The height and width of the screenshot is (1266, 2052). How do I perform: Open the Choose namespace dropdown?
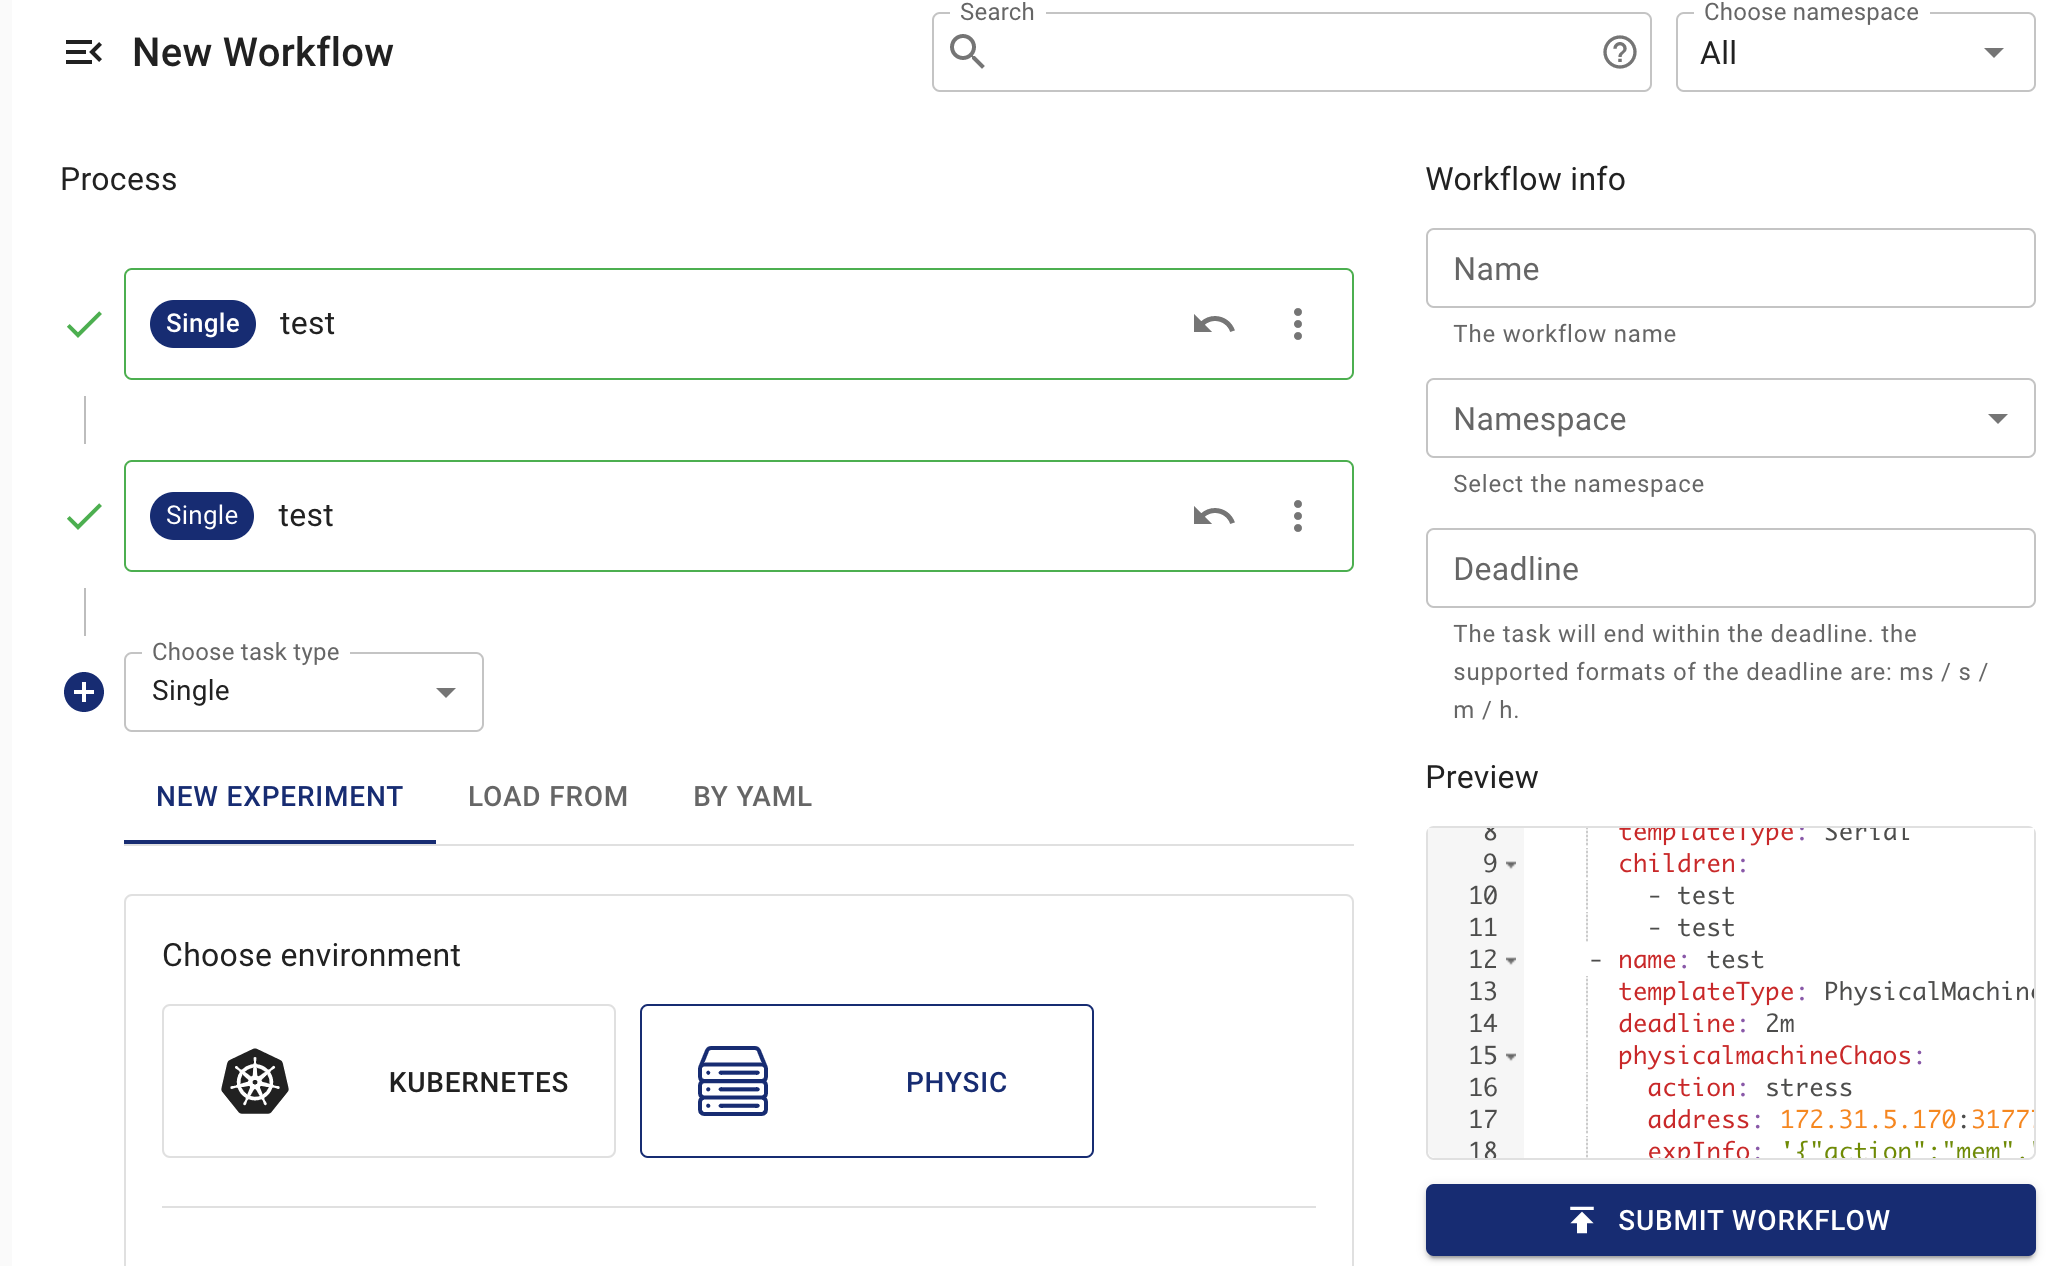[x=1855, y=53]
